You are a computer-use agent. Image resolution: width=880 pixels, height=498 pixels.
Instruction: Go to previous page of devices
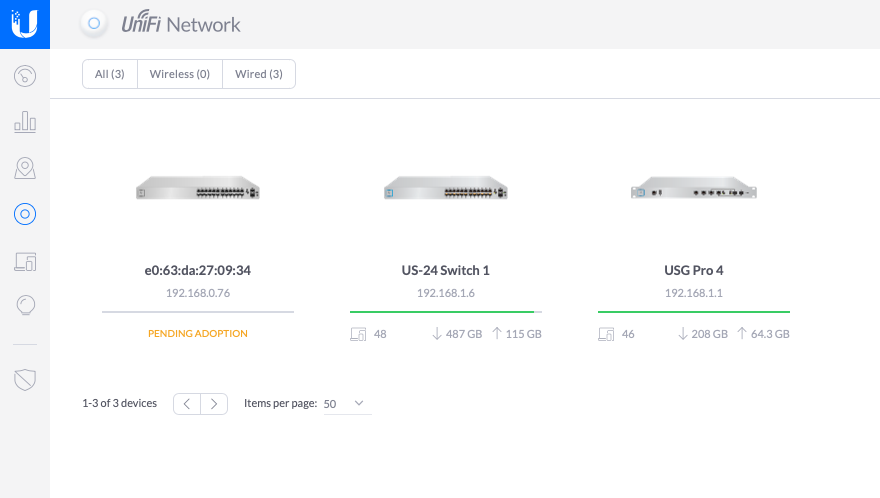click(187, 404)
